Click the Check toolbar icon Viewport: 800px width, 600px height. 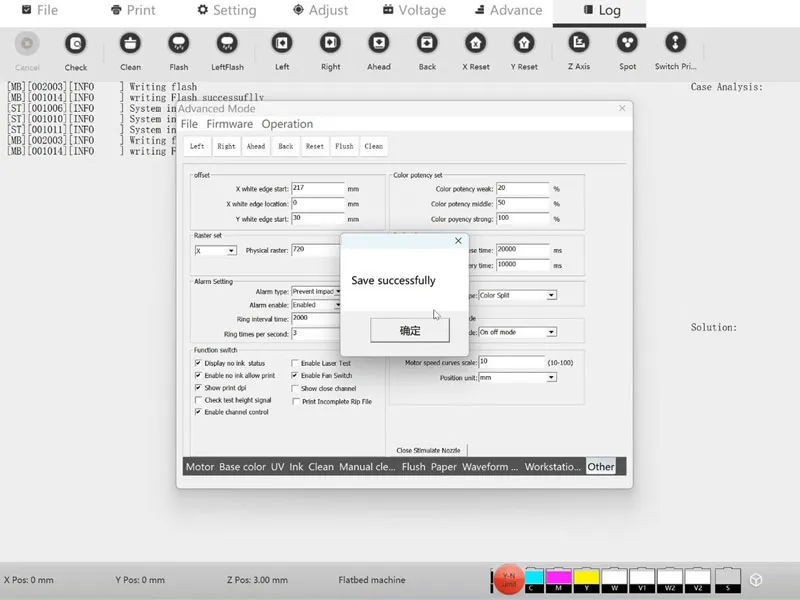[x=76, y=45]
